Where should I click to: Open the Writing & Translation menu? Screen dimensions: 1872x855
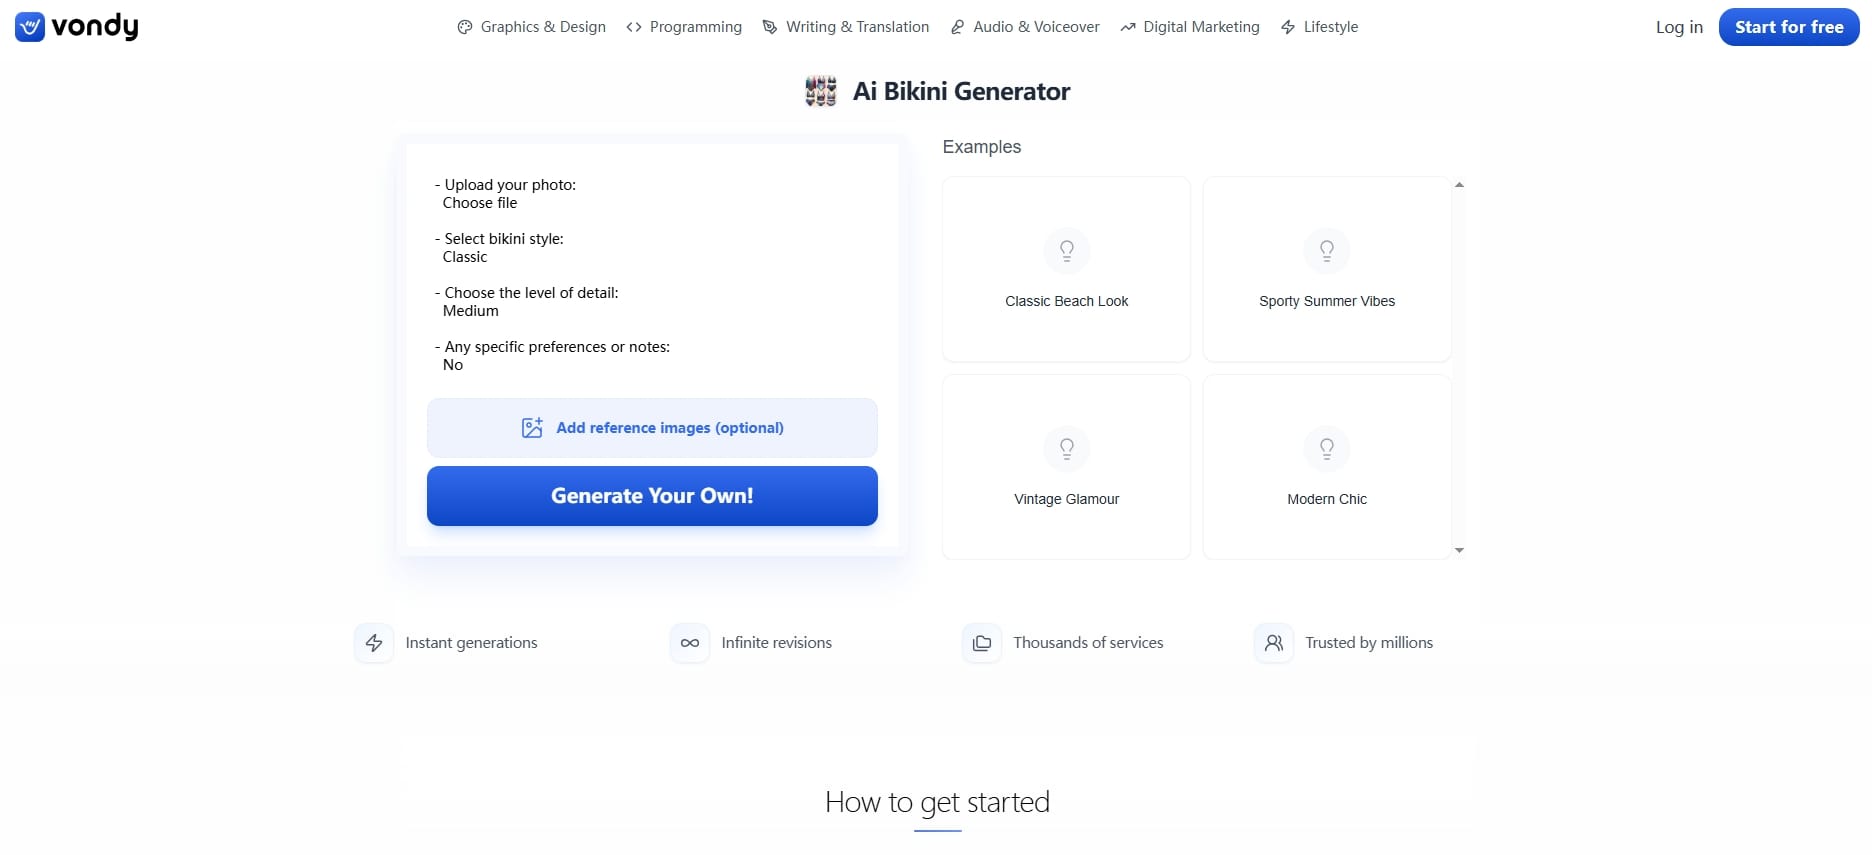coord(846,27)
